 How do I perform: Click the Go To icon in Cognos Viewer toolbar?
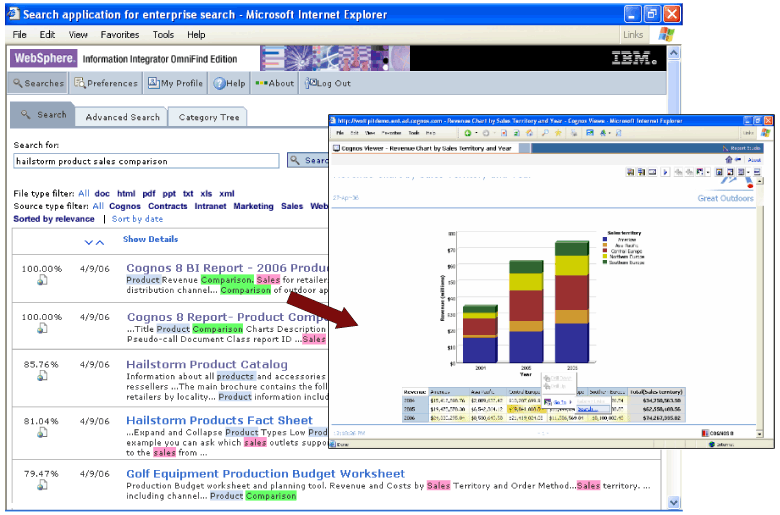click(x=700, y=172)
